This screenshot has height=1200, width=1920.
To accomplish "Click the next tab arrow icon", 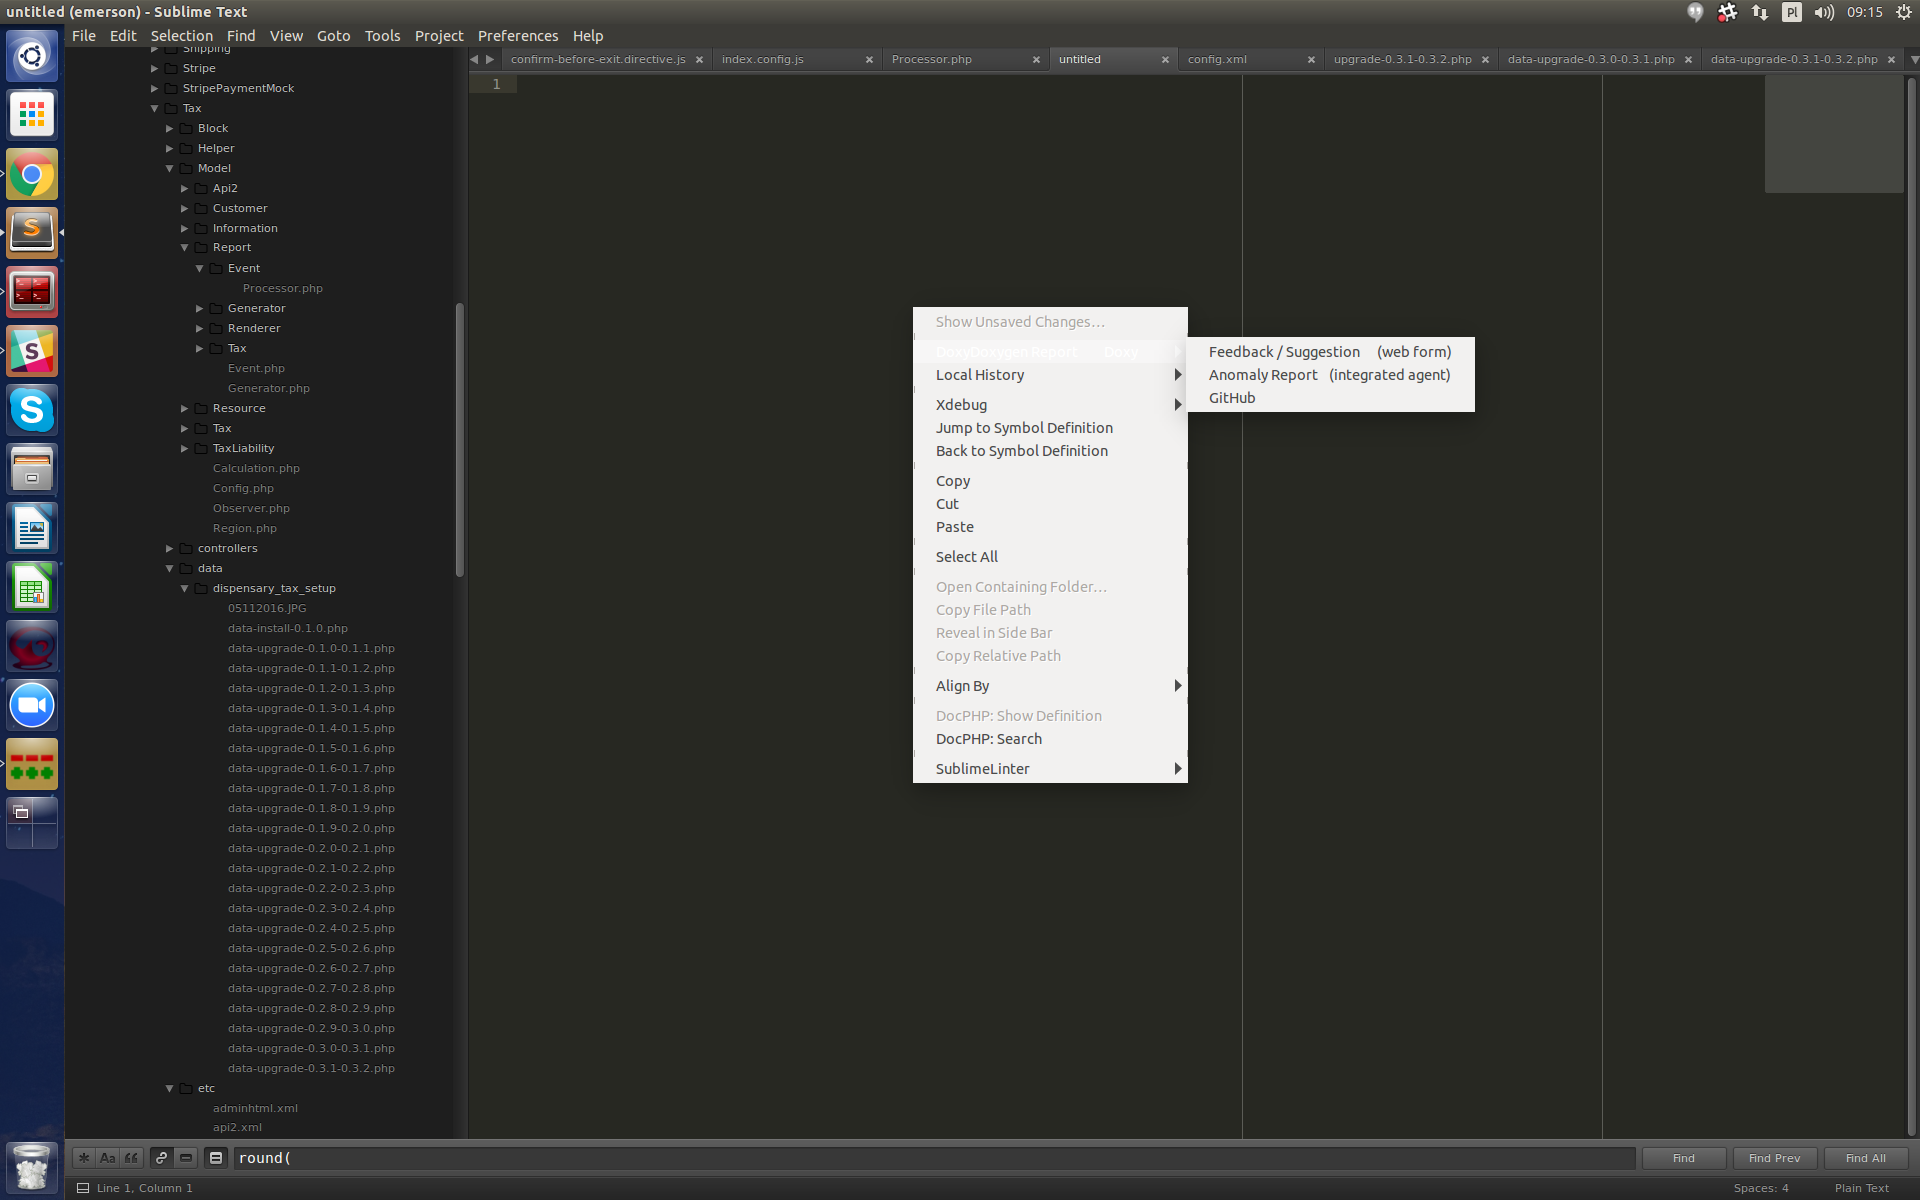I will tap(490, 59).
